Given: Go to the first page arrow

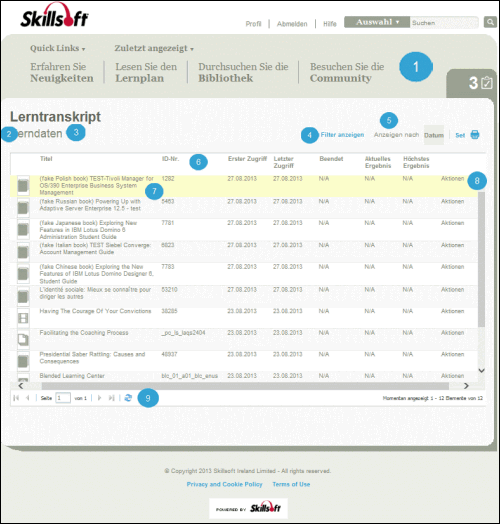Looking at the screenshot, I should point(16,398).
